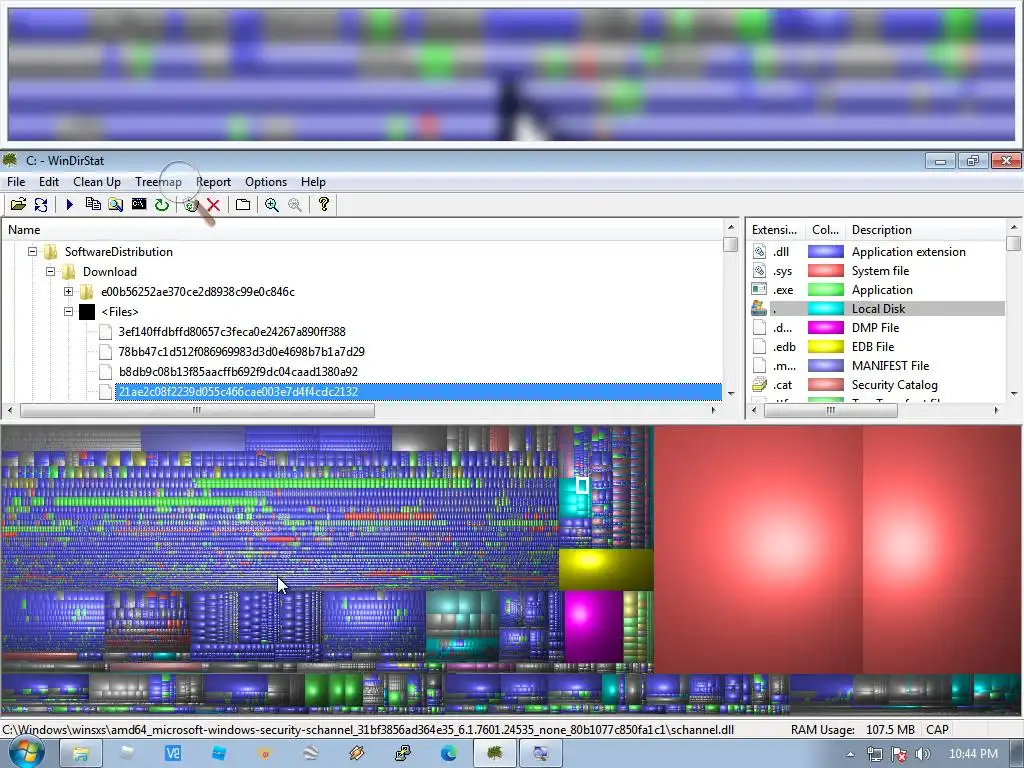Open Microsoft Edge from the taskbar
This screenshot has width=1024, height=768.
pos(449,754)
